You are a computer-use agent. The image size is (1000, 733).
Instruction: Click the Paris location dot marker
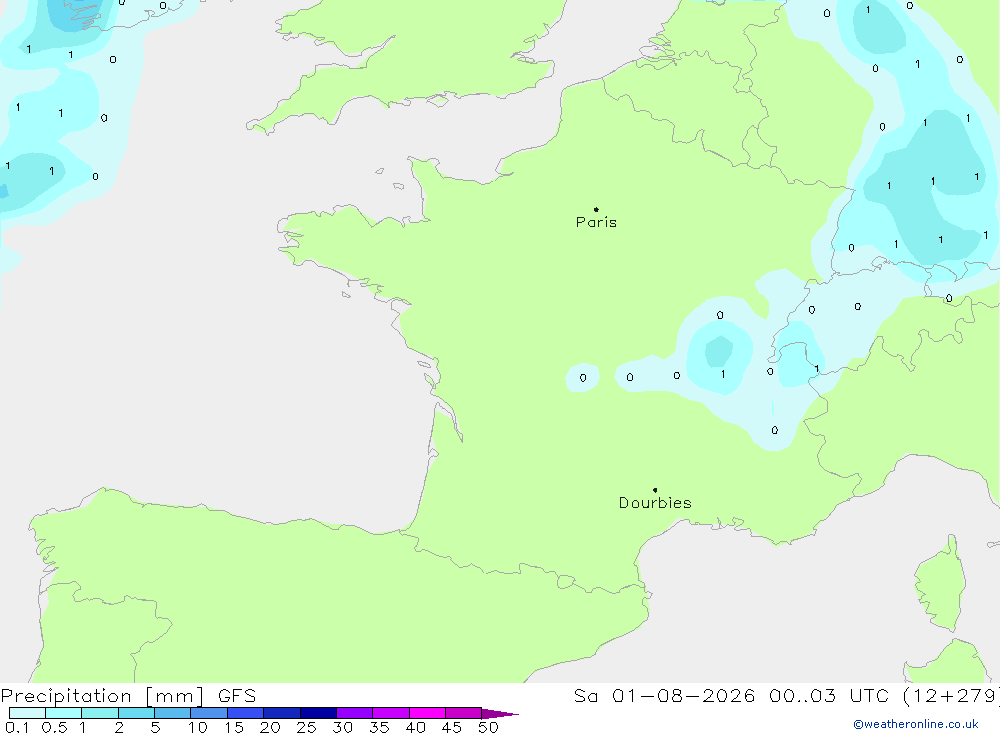click(596, 209)
